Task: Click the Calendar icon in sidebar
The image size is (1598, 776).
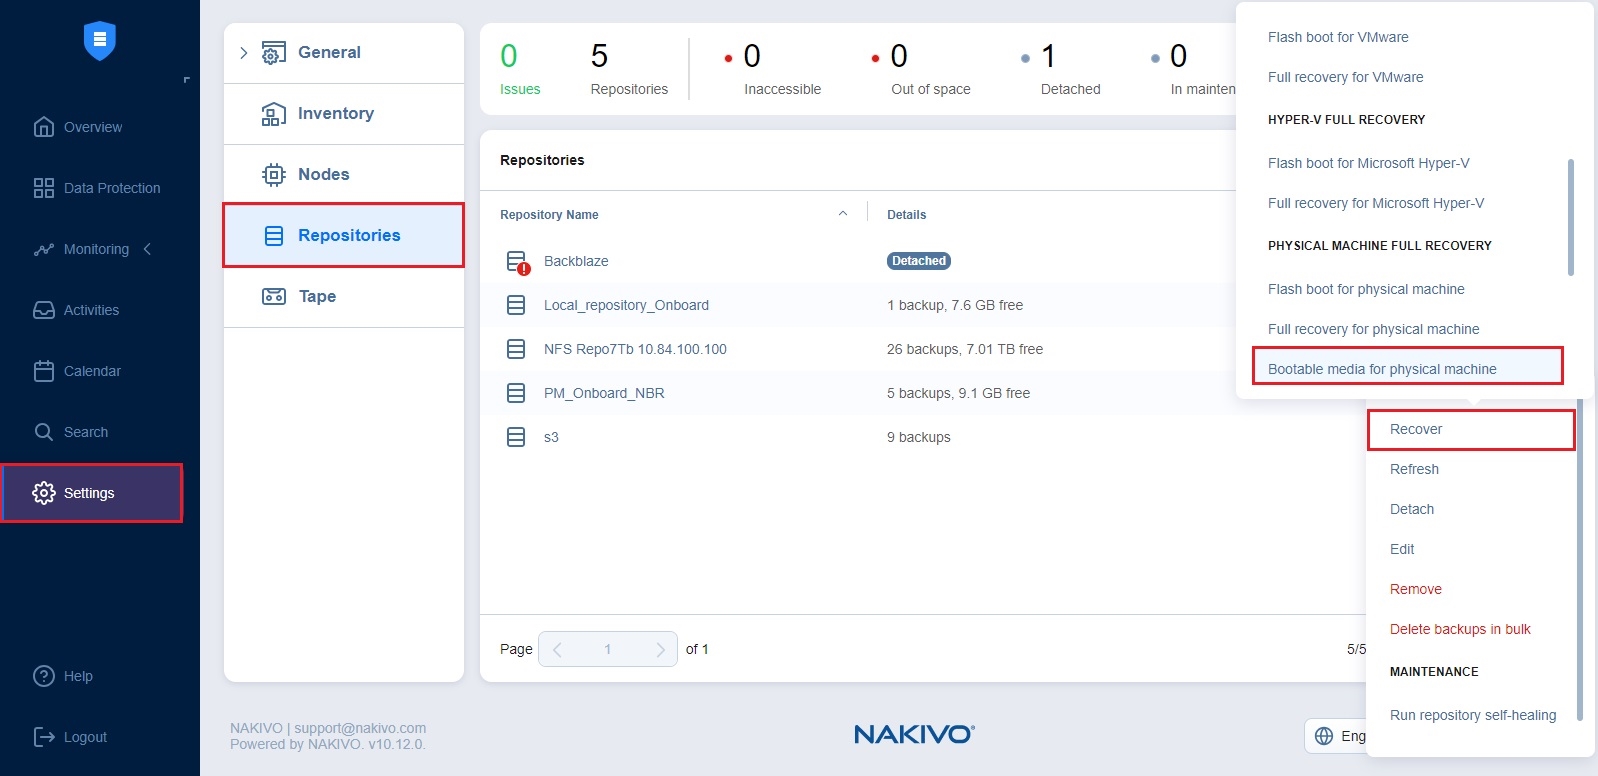Action: [44, 371]
